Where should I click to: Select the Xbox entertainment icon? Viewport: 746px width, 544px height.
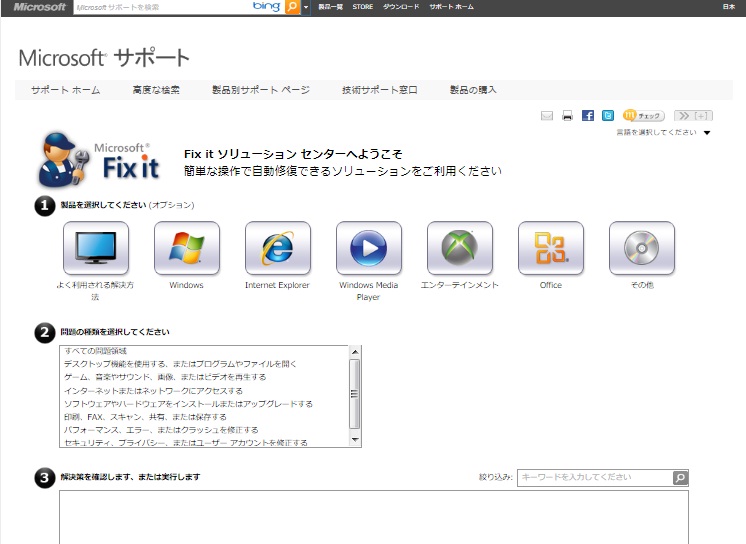[460, 247]
